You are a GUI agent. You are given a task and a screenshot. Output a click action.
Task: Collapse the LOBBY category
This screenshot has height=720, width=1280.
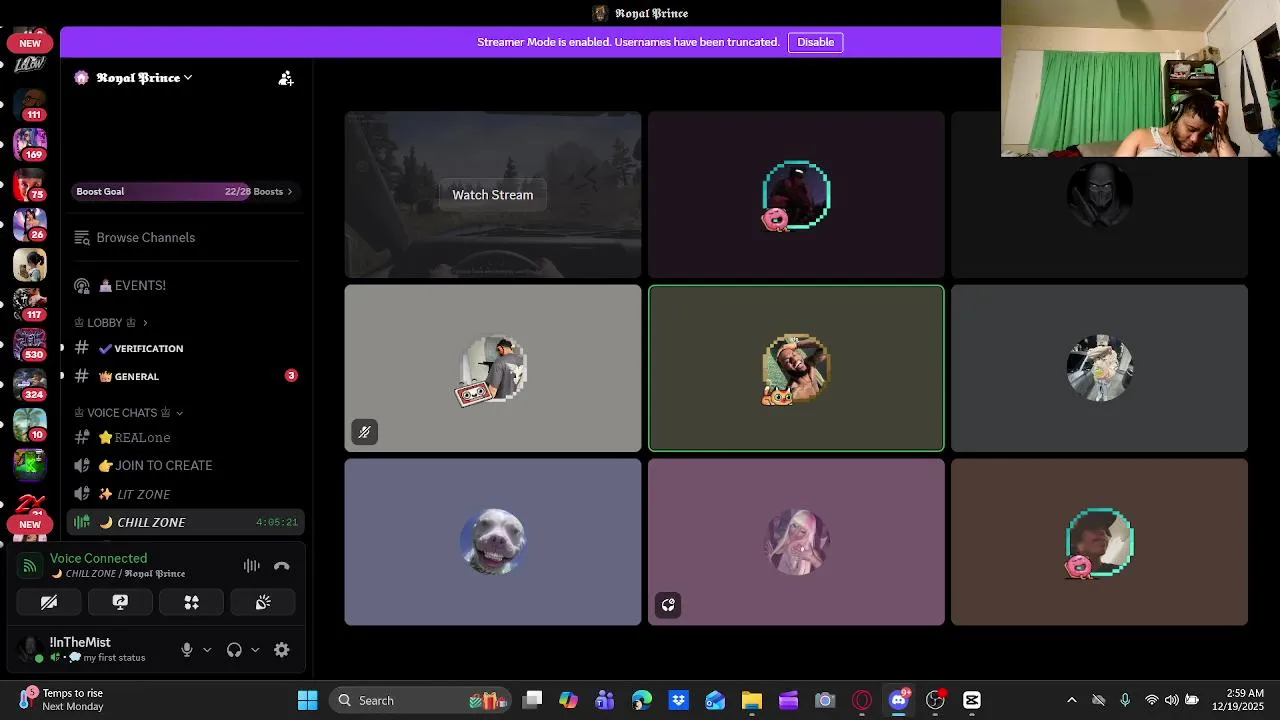click(111, 323)
